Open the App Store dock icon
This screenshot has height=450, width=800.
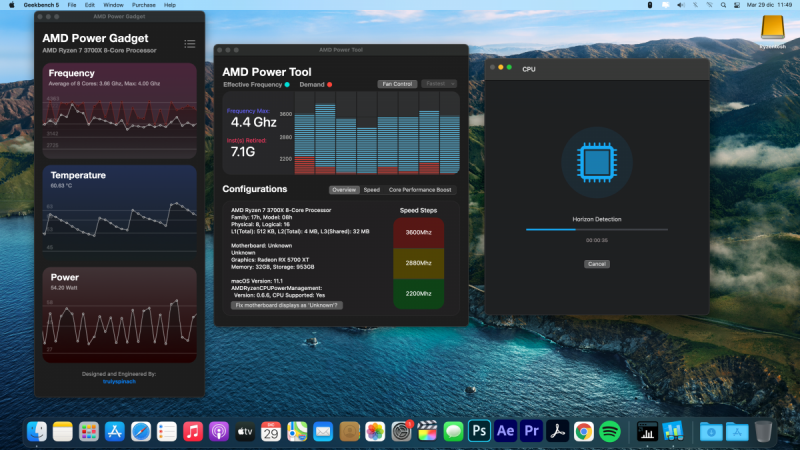[x=115, y=432]
